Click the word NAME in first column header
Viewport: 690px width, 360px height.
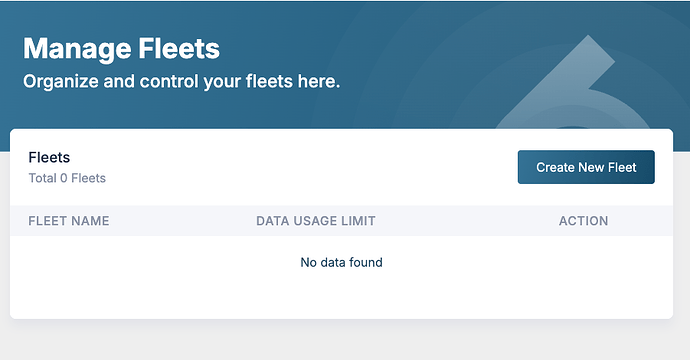click(x=91, y=221)
